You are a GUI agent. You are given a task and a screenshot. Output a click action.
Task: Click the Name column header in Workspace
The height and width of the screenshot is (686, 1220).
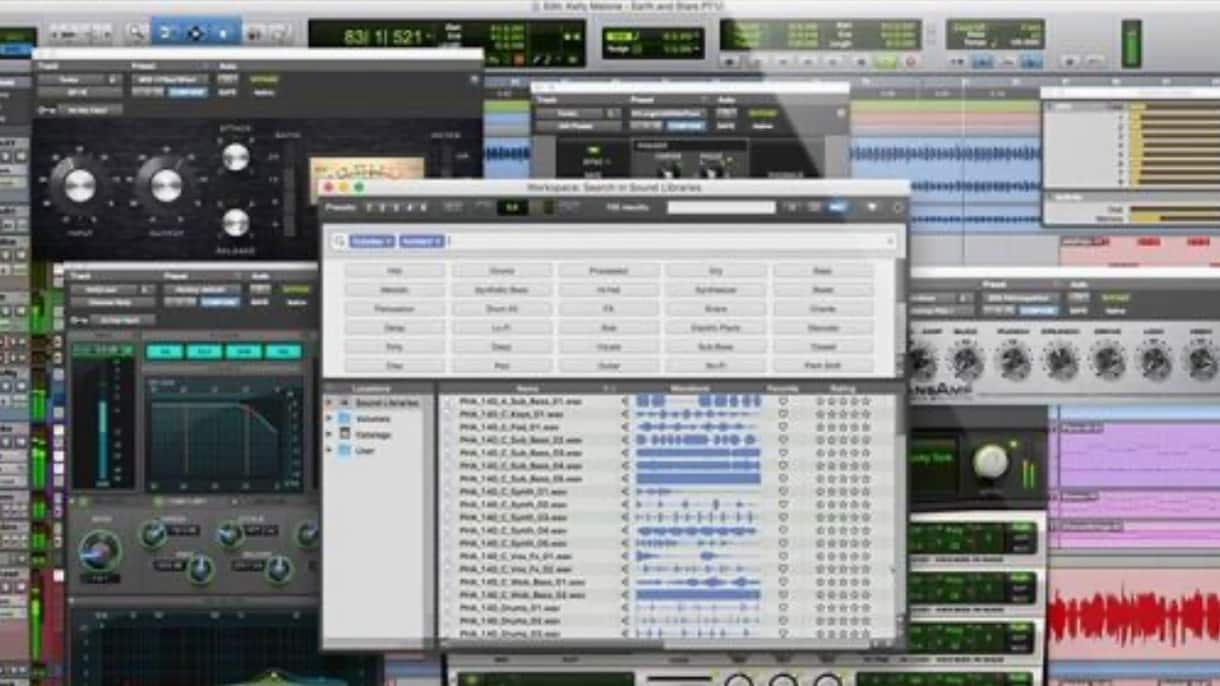click(x=528, y=388)
